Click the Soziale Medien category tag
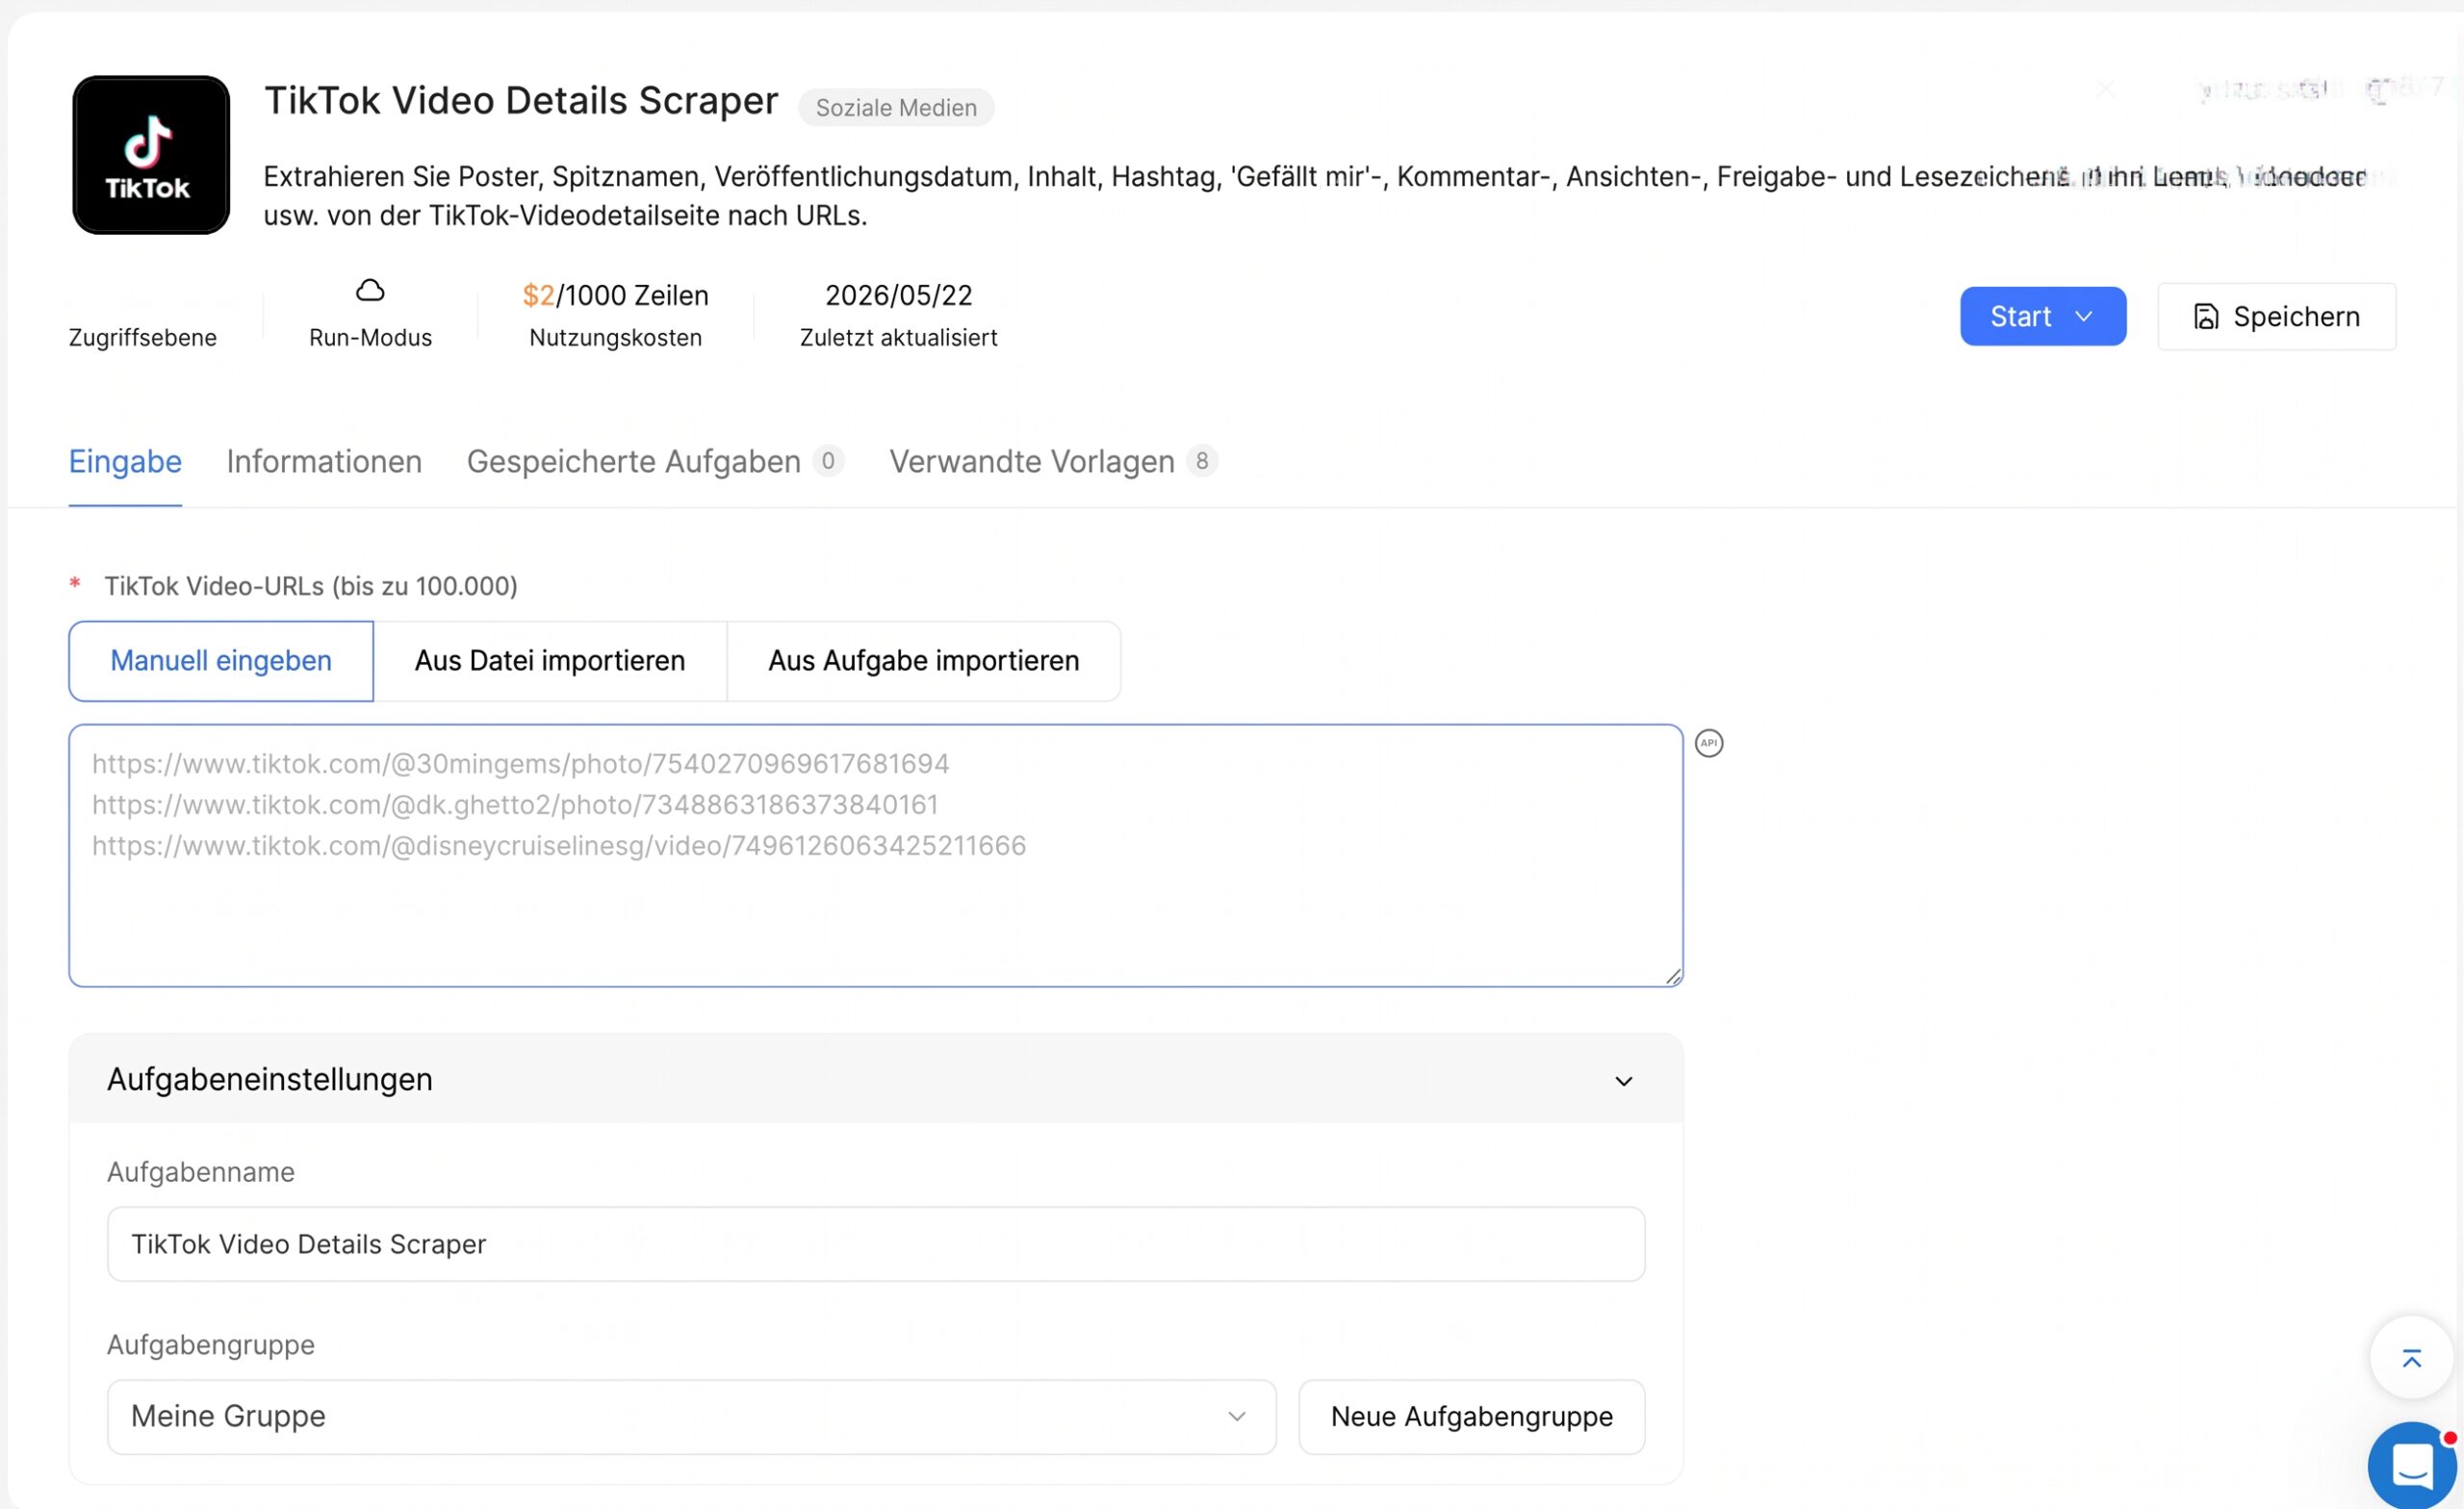The height and width of the screenshot is (1509, 2464). (896, 108)
